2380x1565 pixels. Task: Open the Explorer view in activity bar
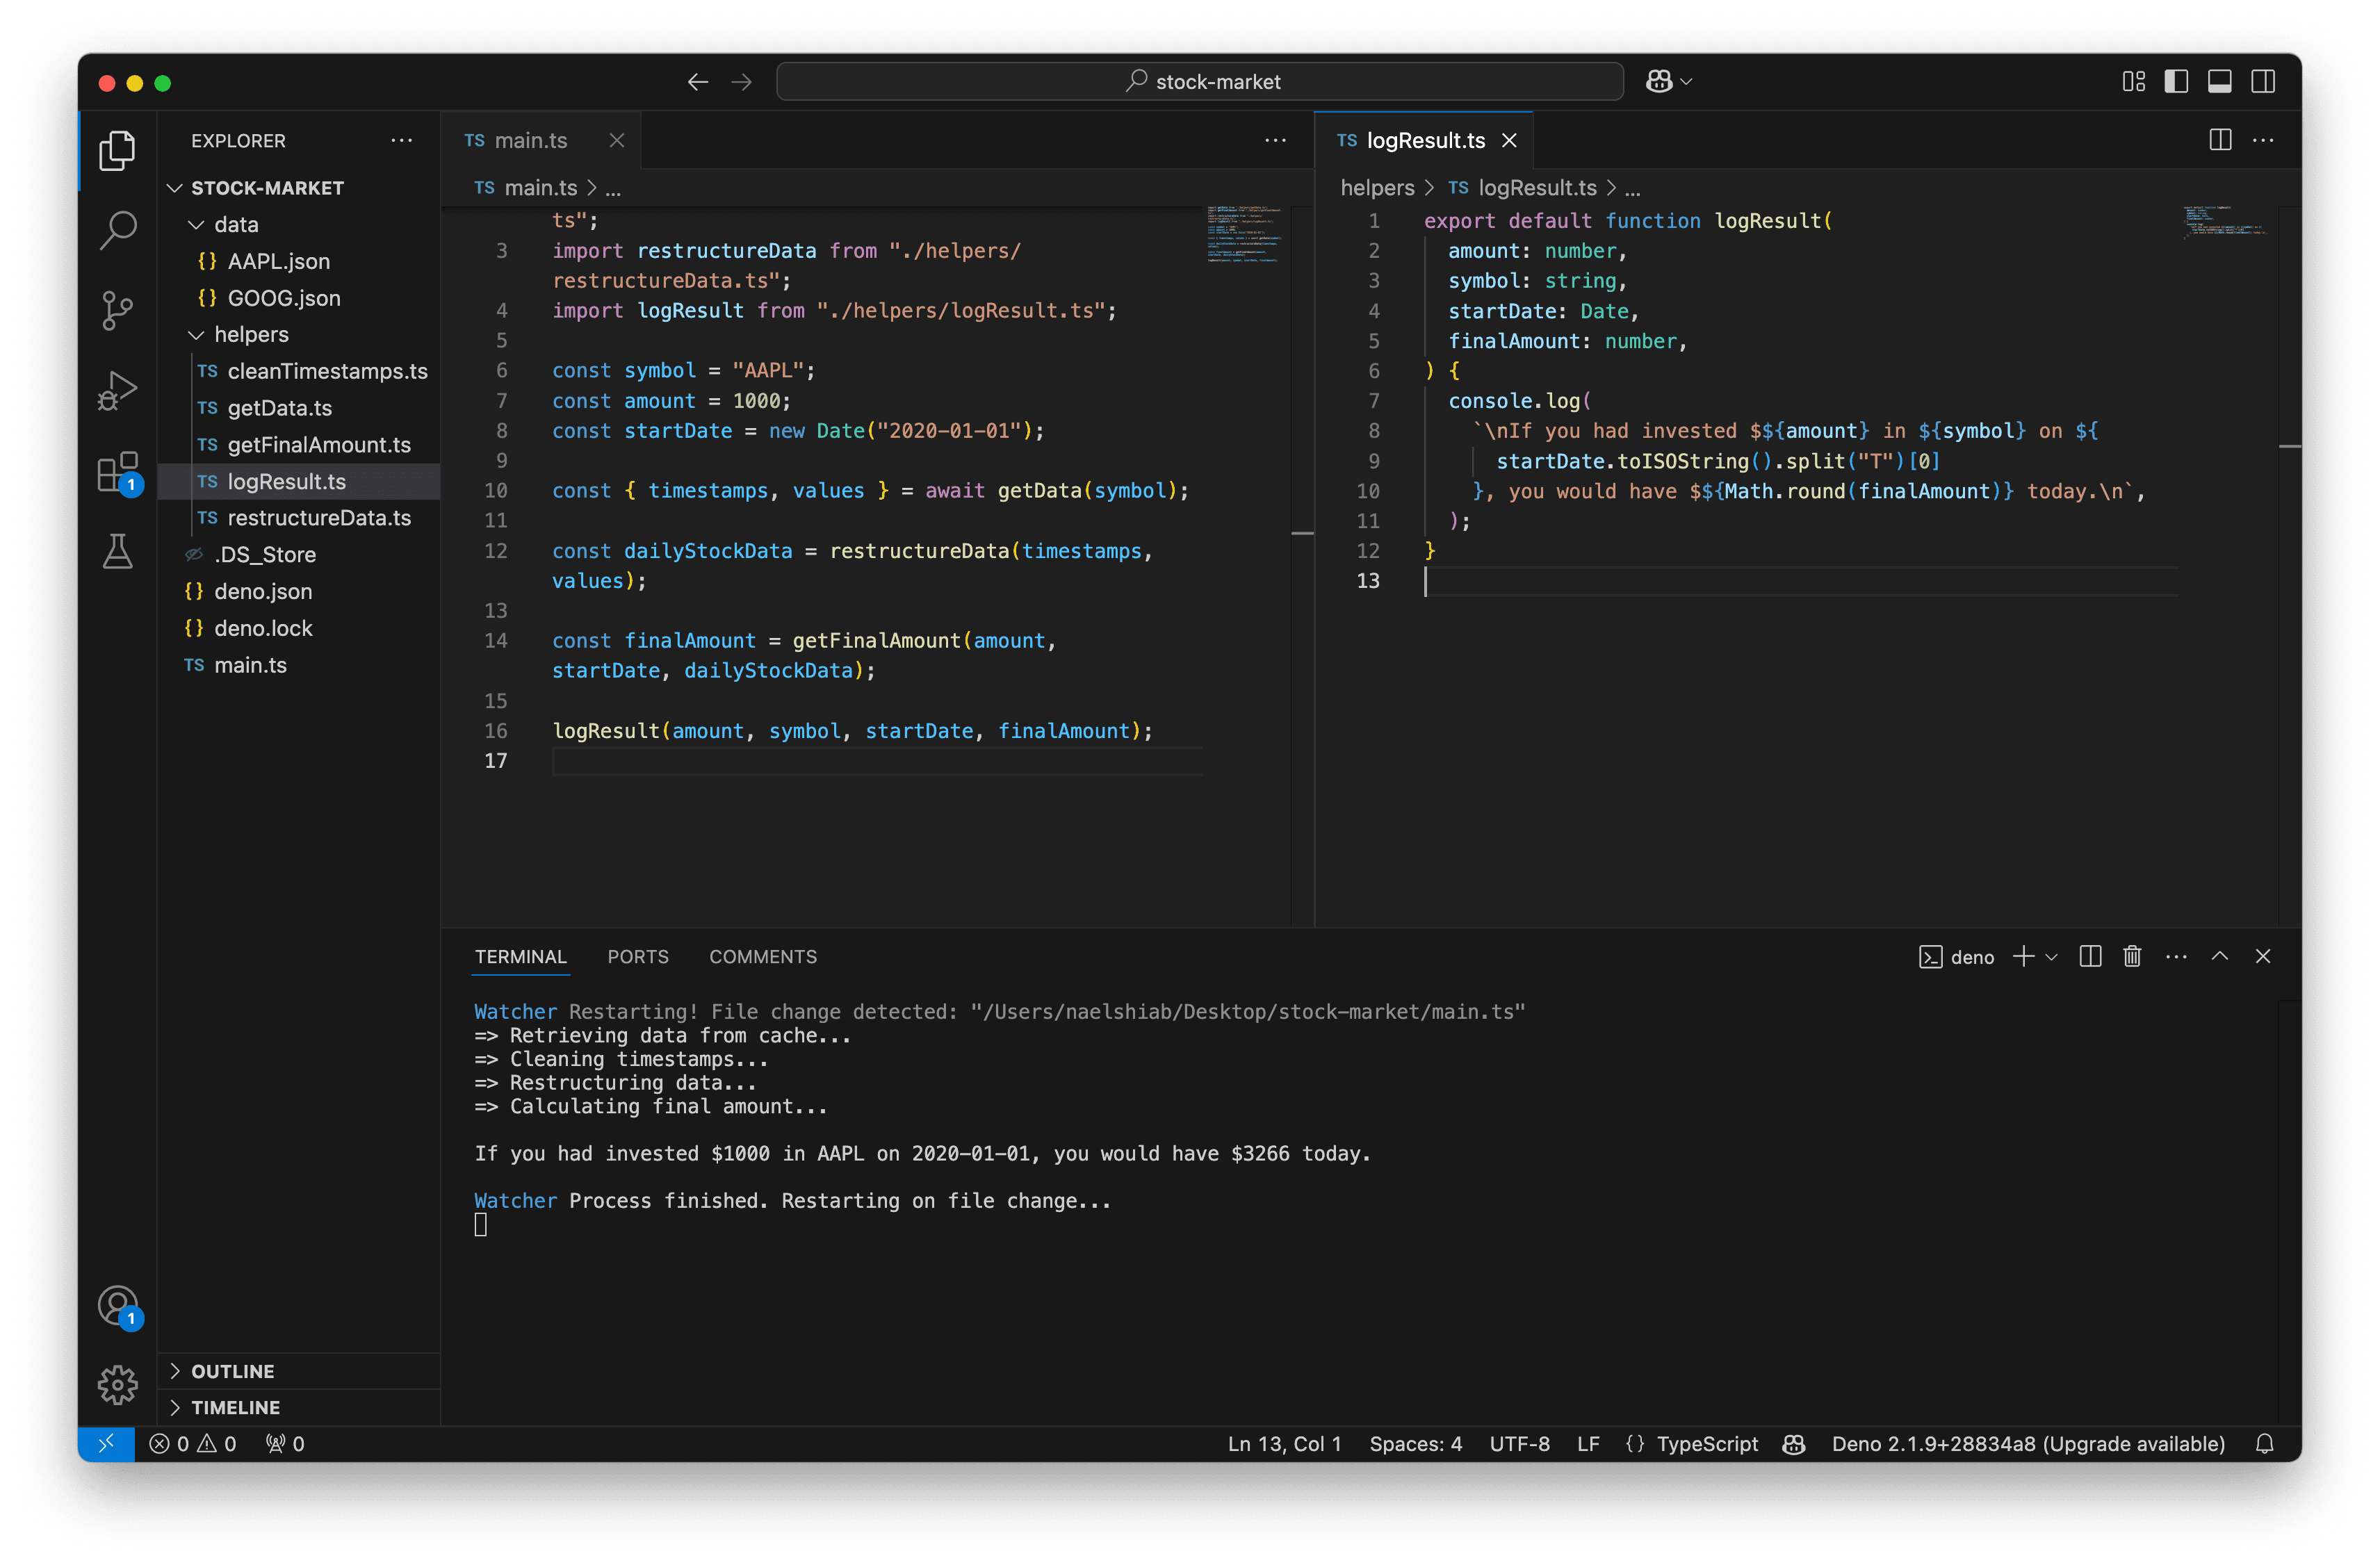(117, 150)
